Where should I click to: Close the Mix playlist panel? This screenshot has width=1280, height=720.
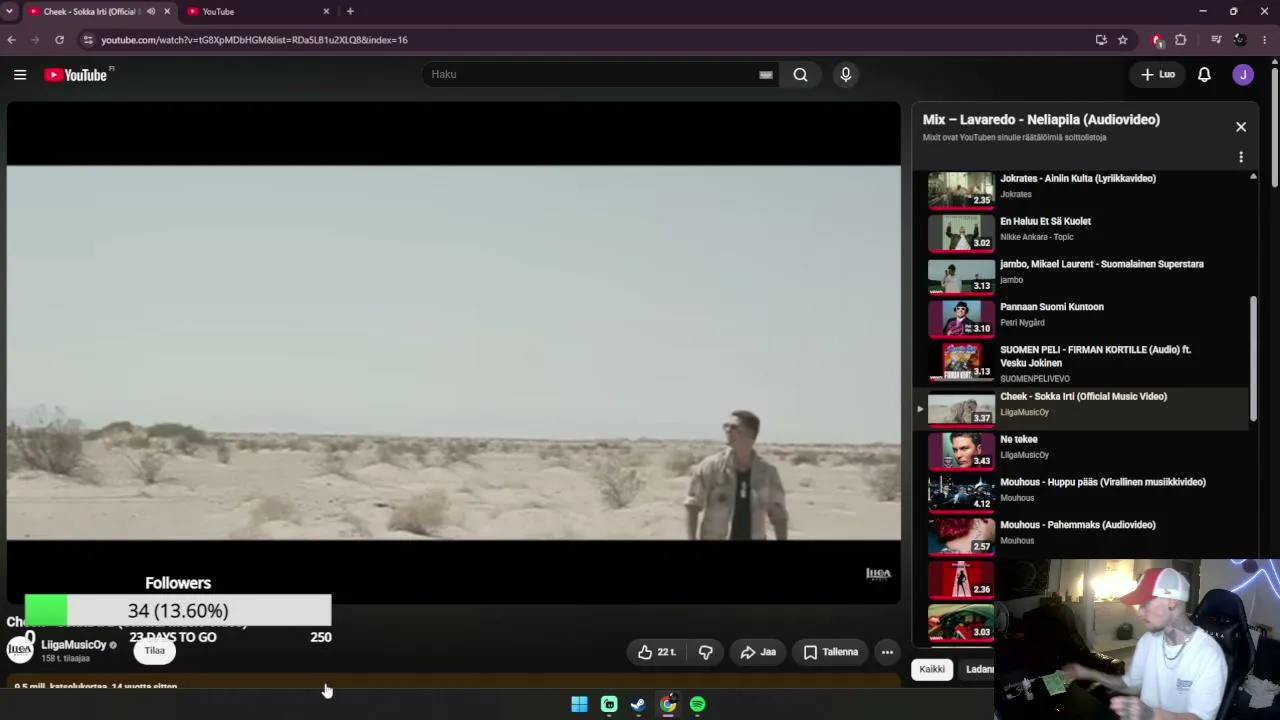(x=1241, y=127)
